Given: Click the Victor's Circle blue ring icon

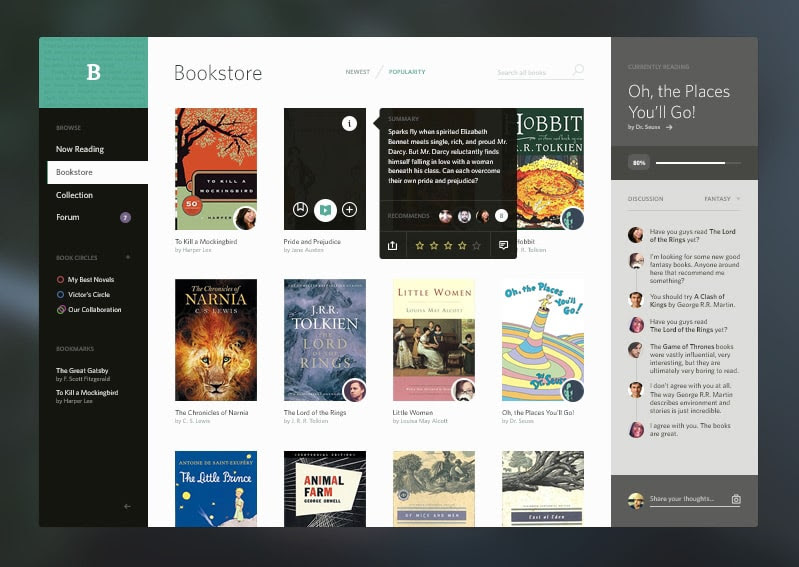Looking at the screenshot, I should [60, 294].
